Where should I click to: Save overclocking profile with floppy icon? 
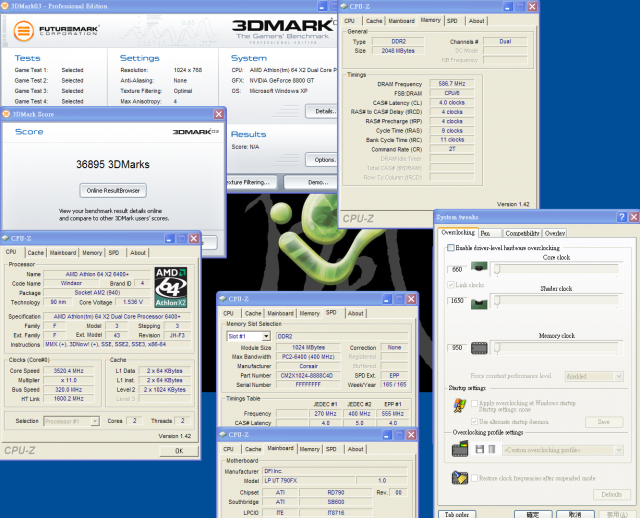click(x=480, y=449)
